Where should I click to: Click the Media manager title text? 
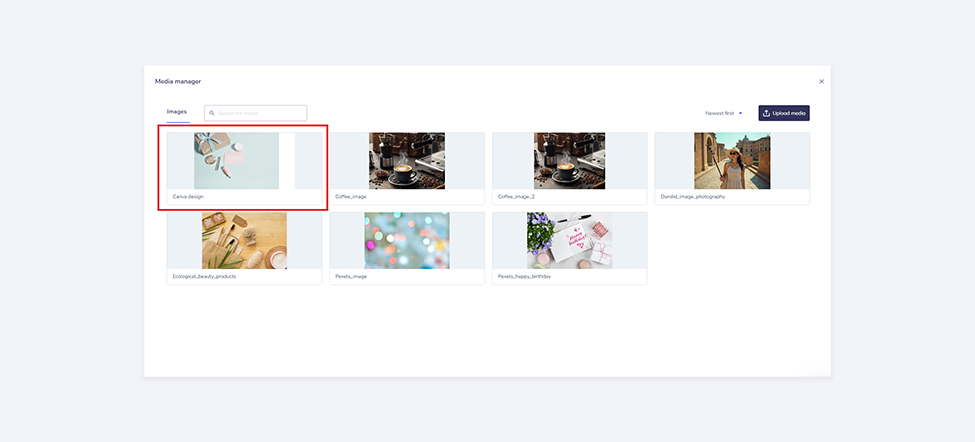(178, 81)
